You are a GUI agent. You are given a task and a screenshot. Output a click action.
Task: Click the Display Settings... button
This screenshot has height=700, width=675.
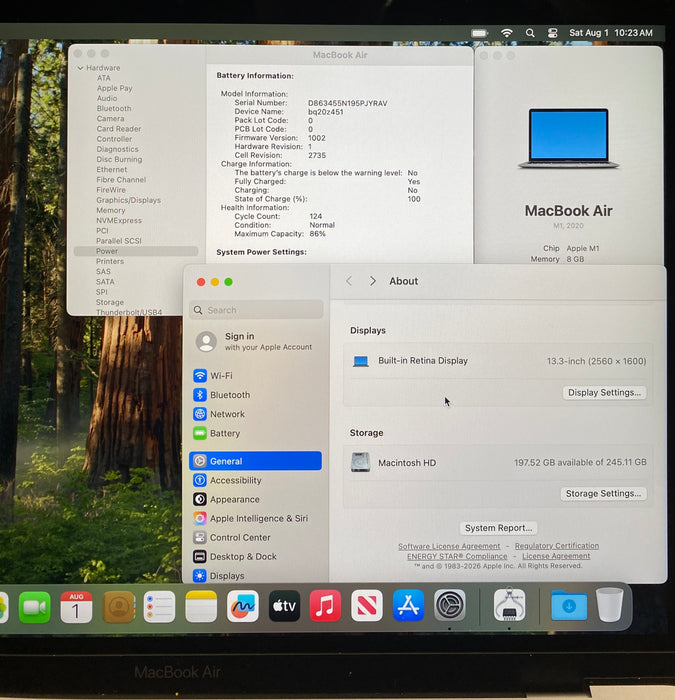pos(604,392)
